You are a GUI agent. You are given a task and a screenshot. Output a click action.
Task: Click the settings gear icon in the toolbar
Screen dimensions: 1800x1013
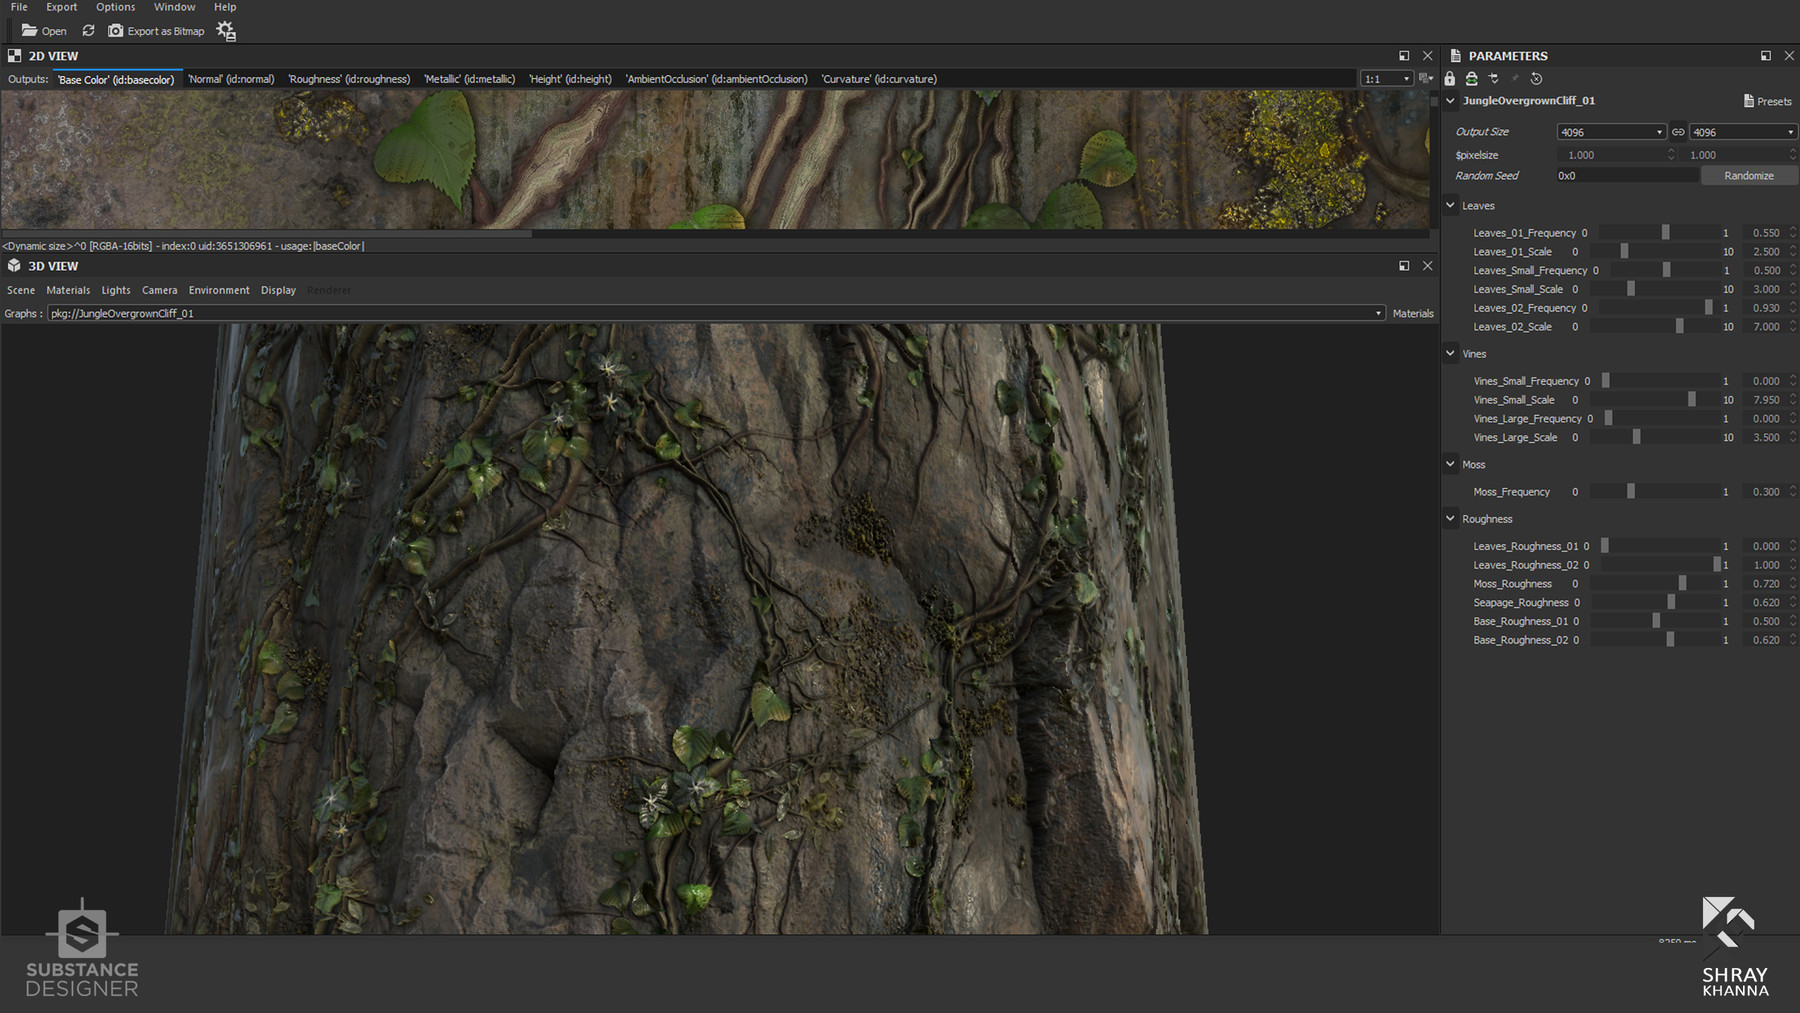click(225, 31)
